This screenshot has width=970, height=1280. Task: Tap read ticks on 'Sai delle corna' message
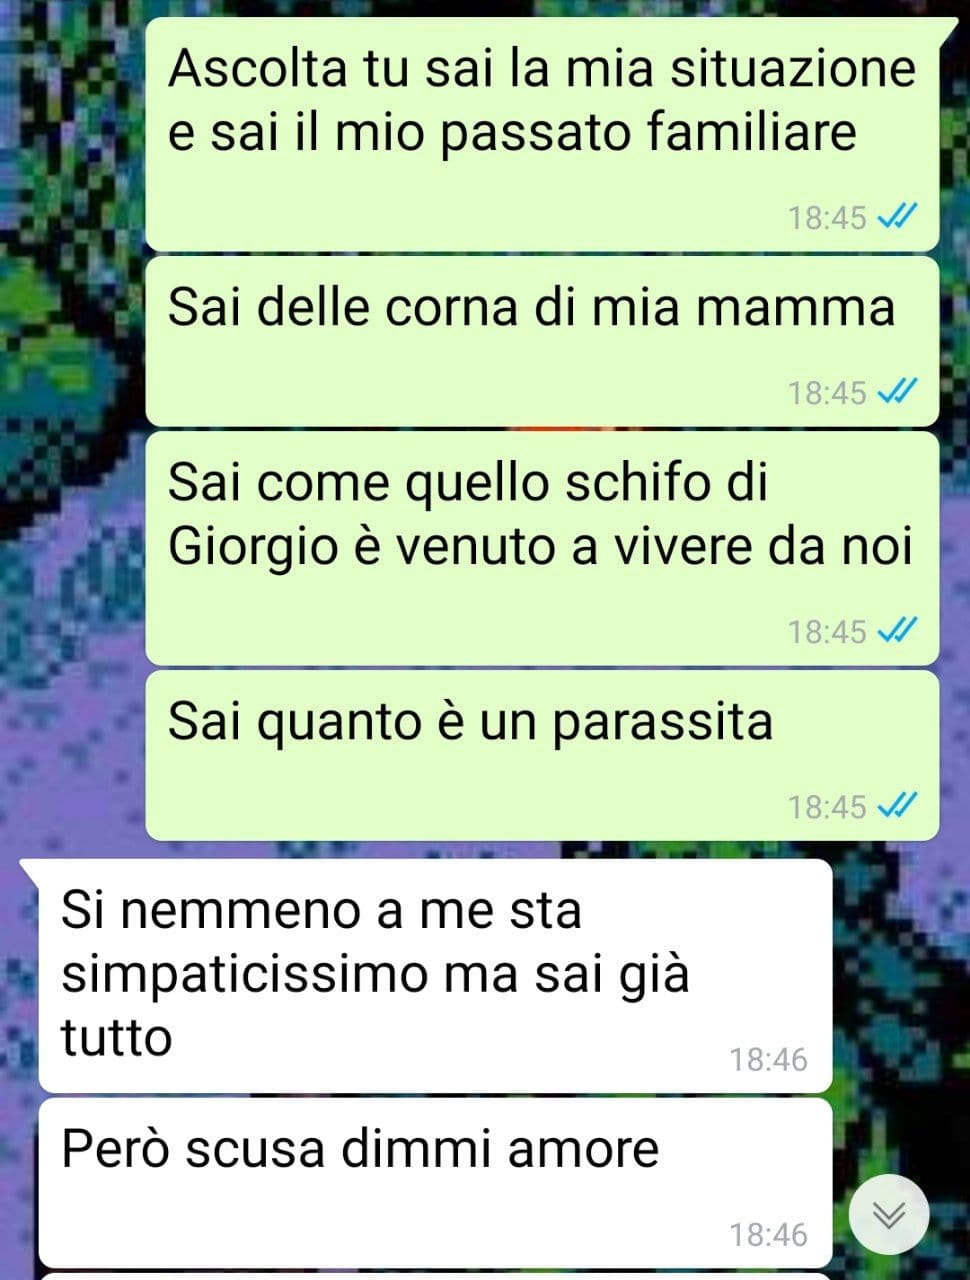896,392
